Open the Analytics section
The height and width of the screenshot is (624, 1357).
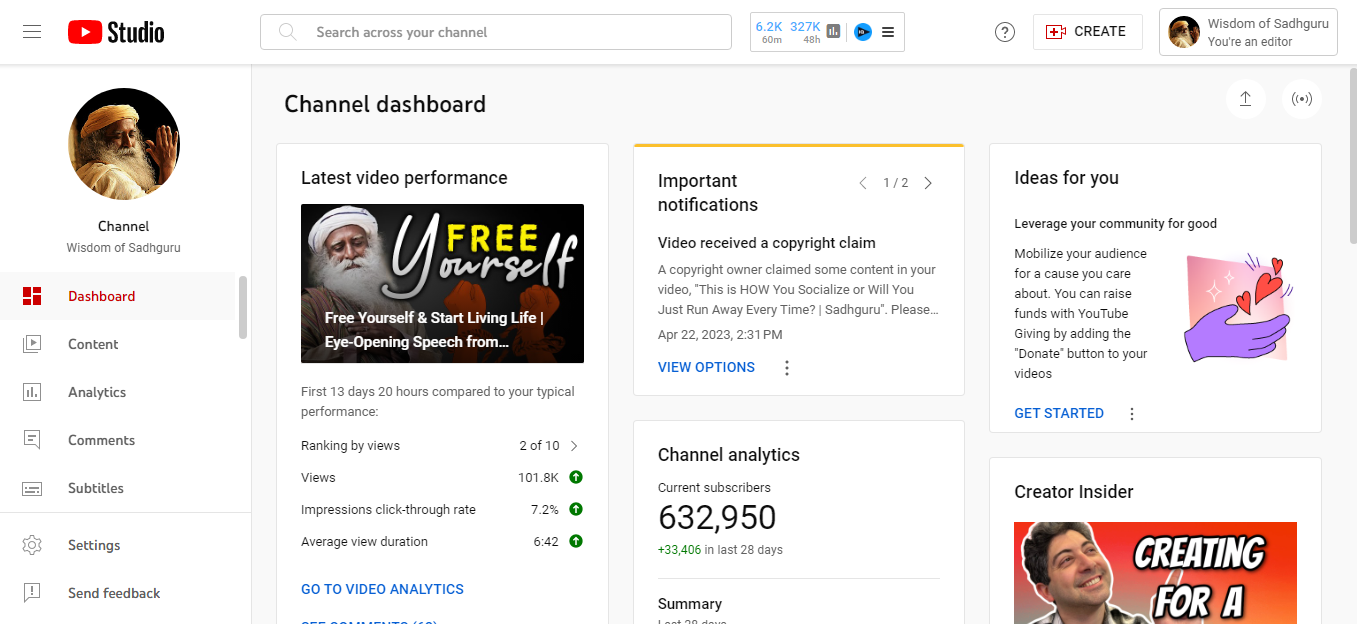pos(118,392)
